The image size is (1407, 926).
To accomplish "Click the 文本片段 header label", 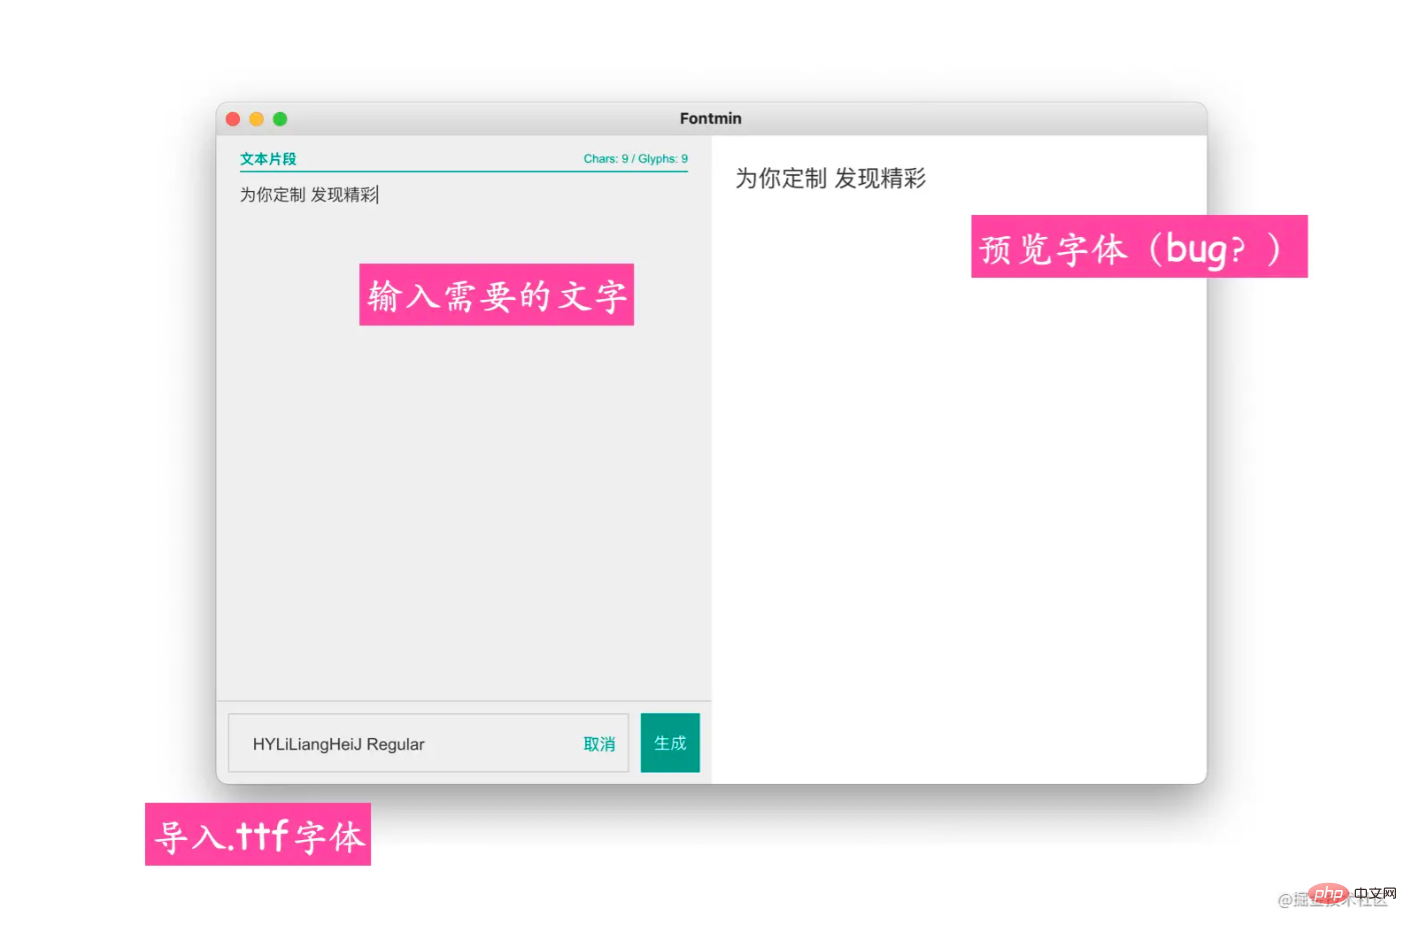I will (268, 159).
